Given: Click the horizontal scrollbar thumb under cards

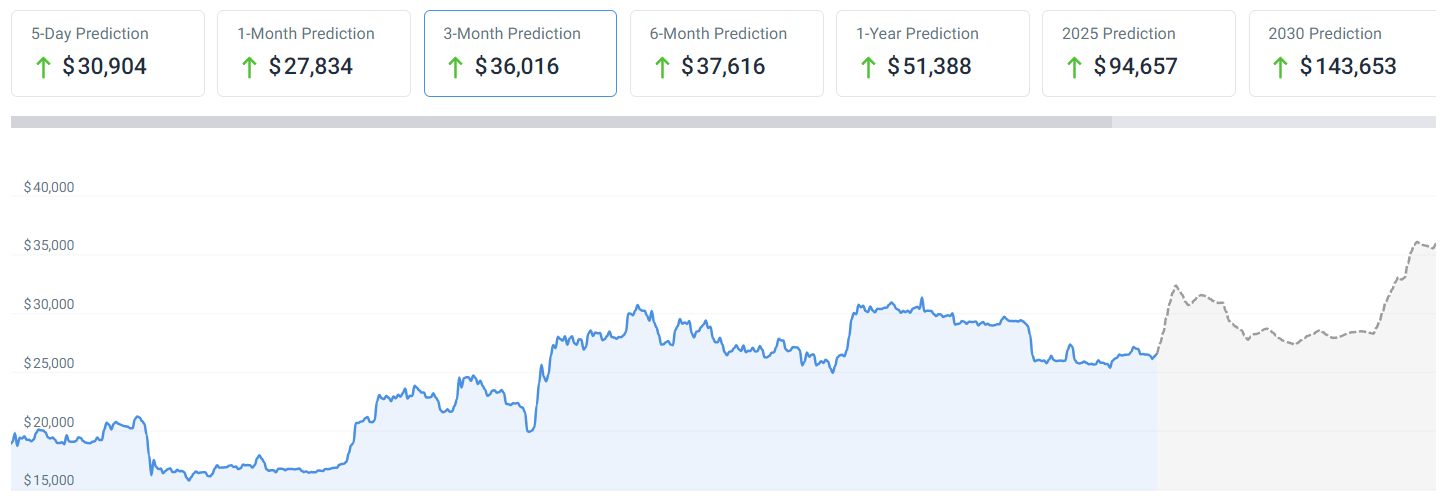Looking at the screenshot, I should tap(560, 122).
